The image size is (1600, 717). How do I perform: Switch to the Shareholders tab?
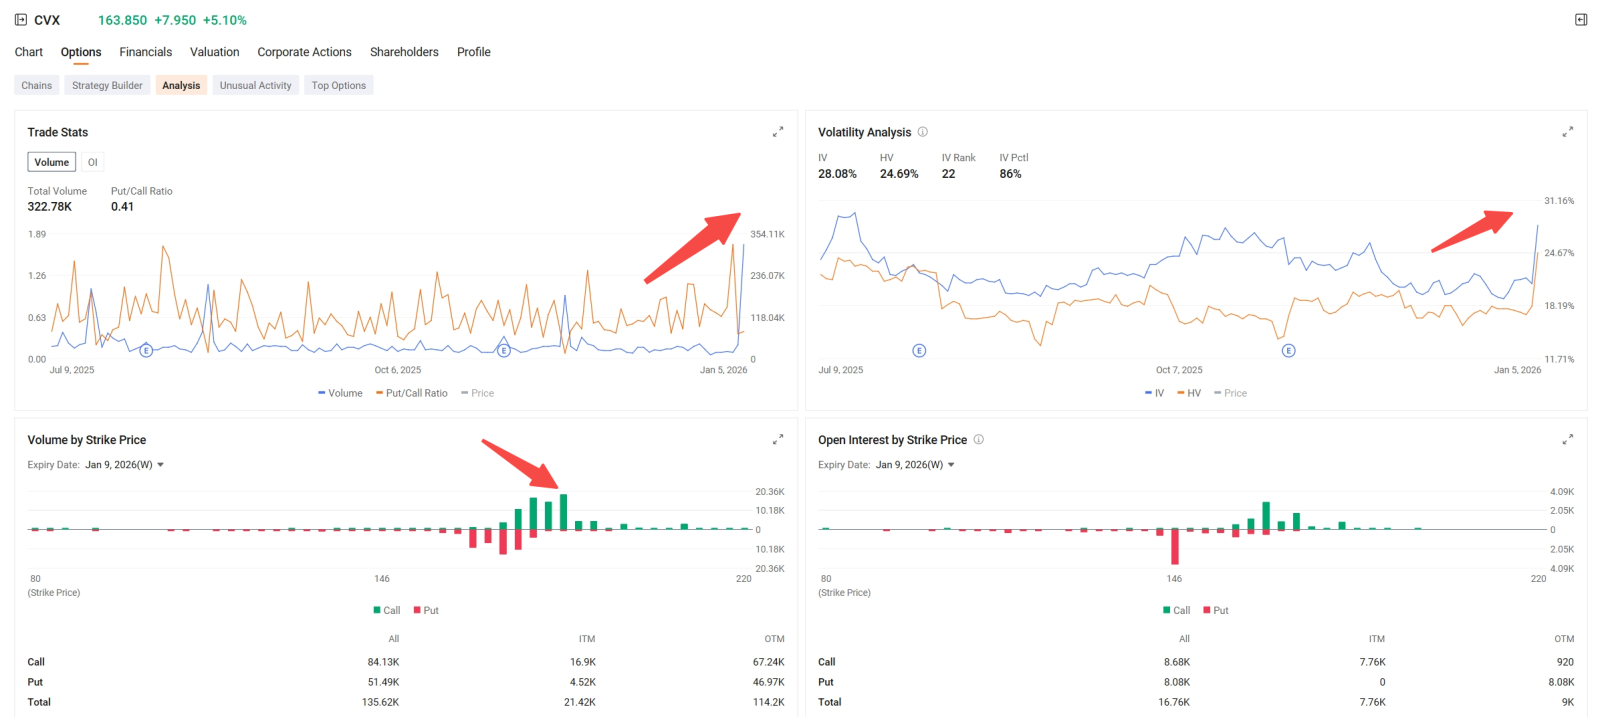tap(404, 52)
